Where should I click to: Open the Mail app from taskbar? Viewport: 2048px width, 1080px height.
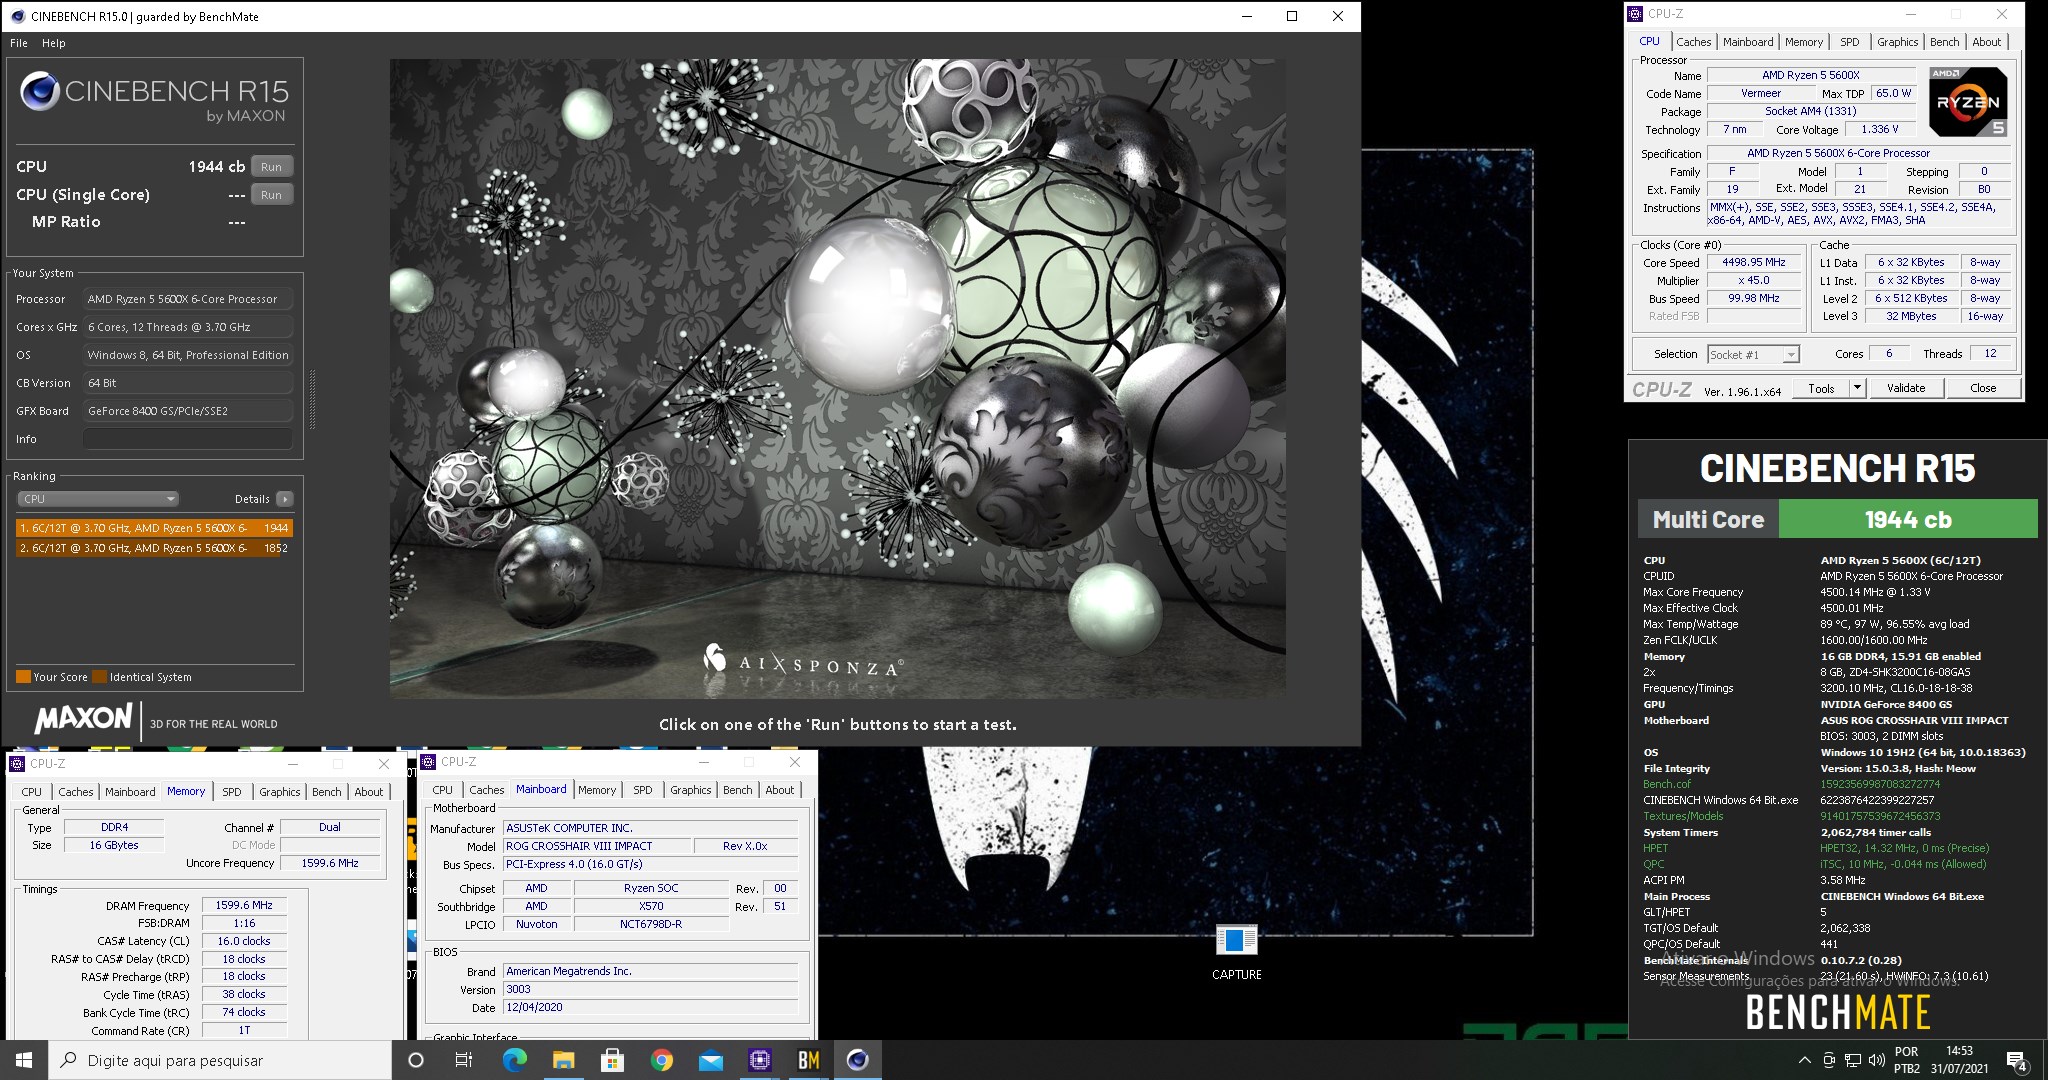tap(710, 1060)
